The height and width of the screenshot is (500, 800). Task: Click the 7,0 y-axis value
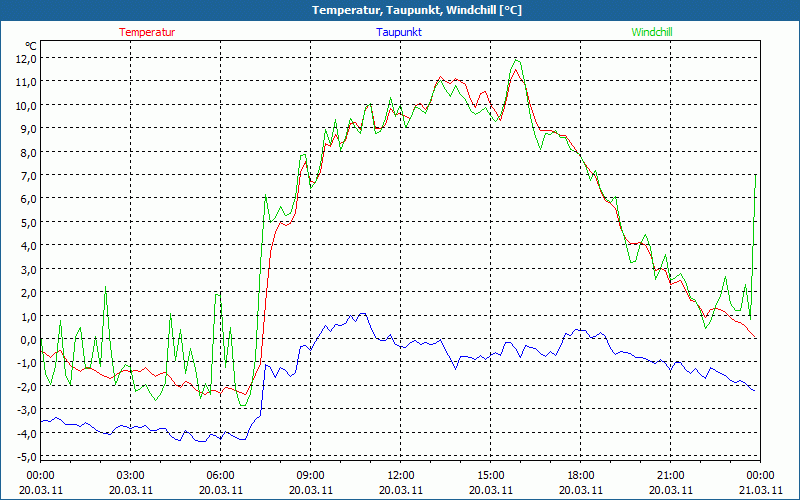(29, 176)
